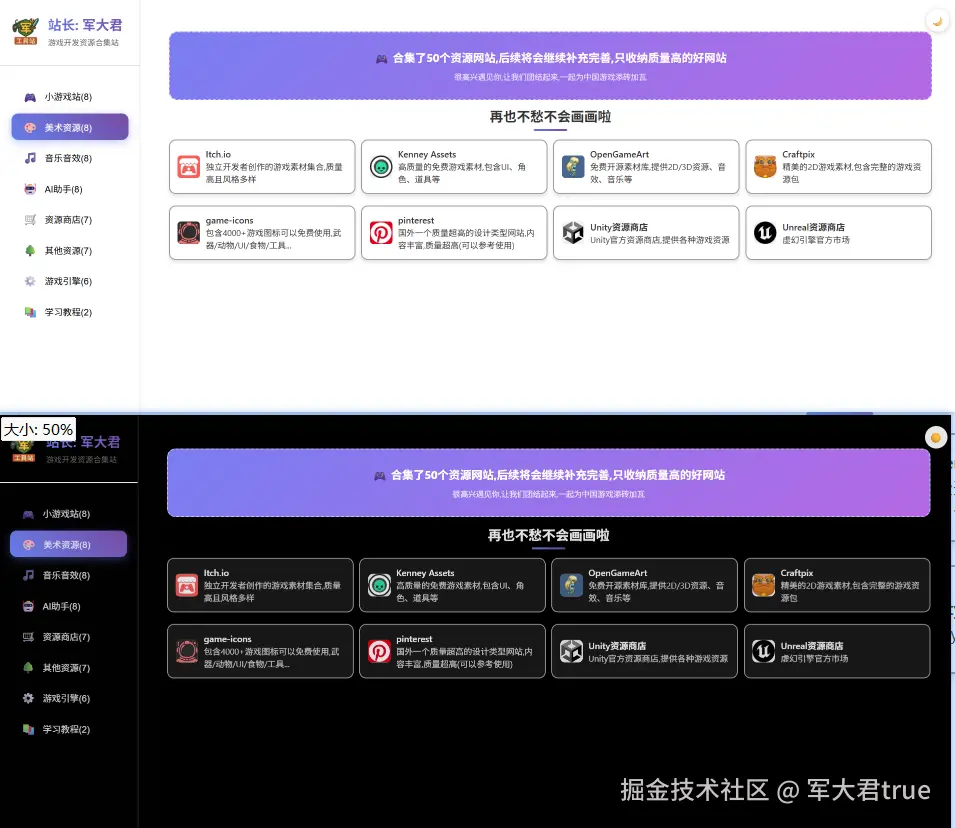
Task: Open 小游戏站(8) in the dark sidebar
Action: point(68,514)
